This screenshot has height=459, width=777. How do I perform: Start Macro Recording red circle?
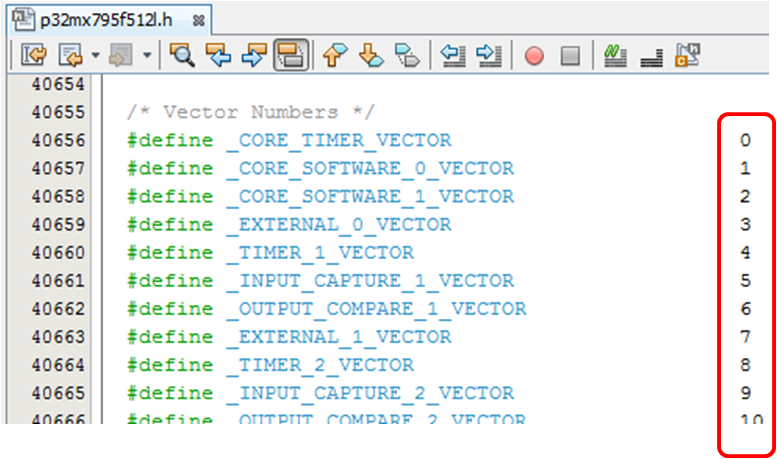pyautogui.click(x=534, y=55)
